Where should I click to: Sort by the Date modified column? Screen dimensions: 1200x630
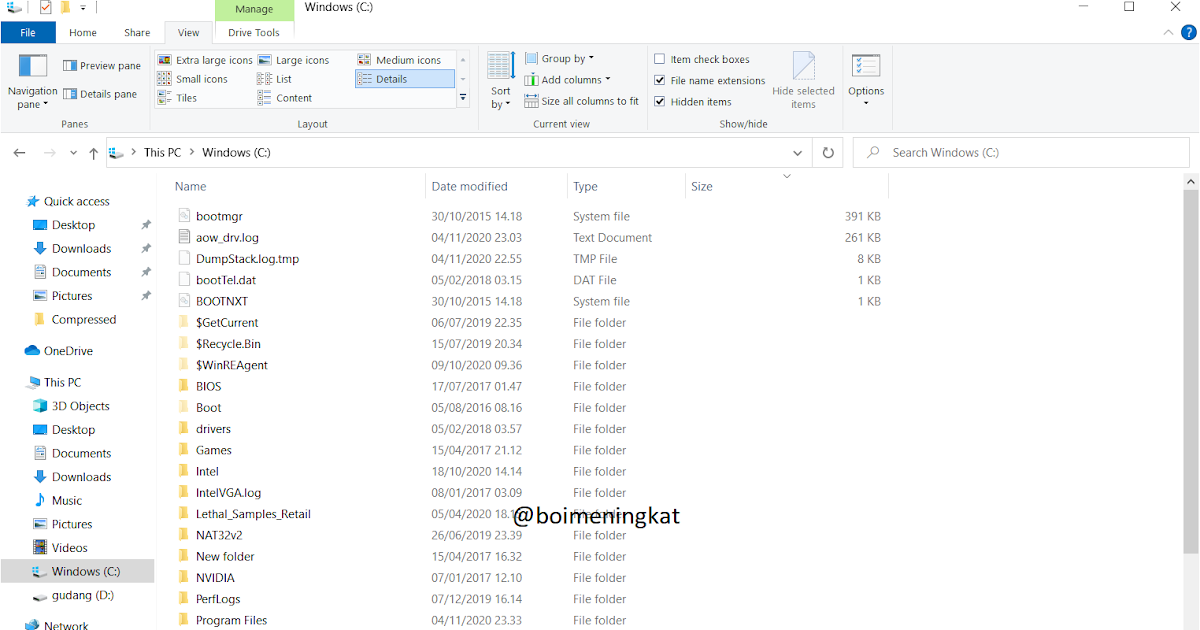click(x=469, y=187)
